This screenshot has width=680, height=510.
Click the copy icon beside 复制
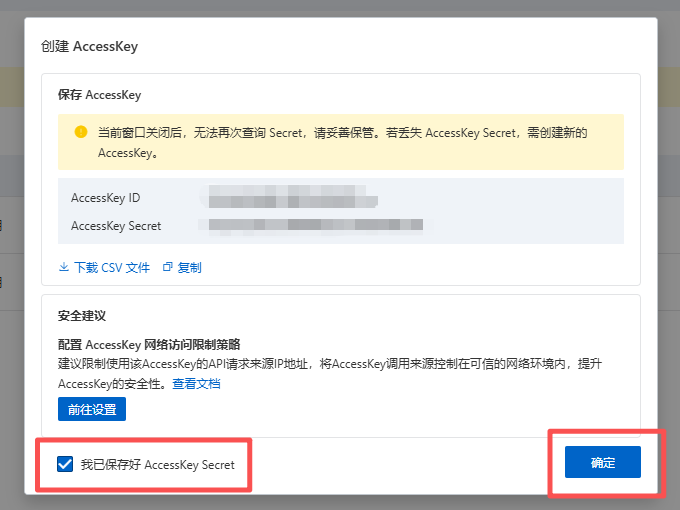(x=167, y=268)
